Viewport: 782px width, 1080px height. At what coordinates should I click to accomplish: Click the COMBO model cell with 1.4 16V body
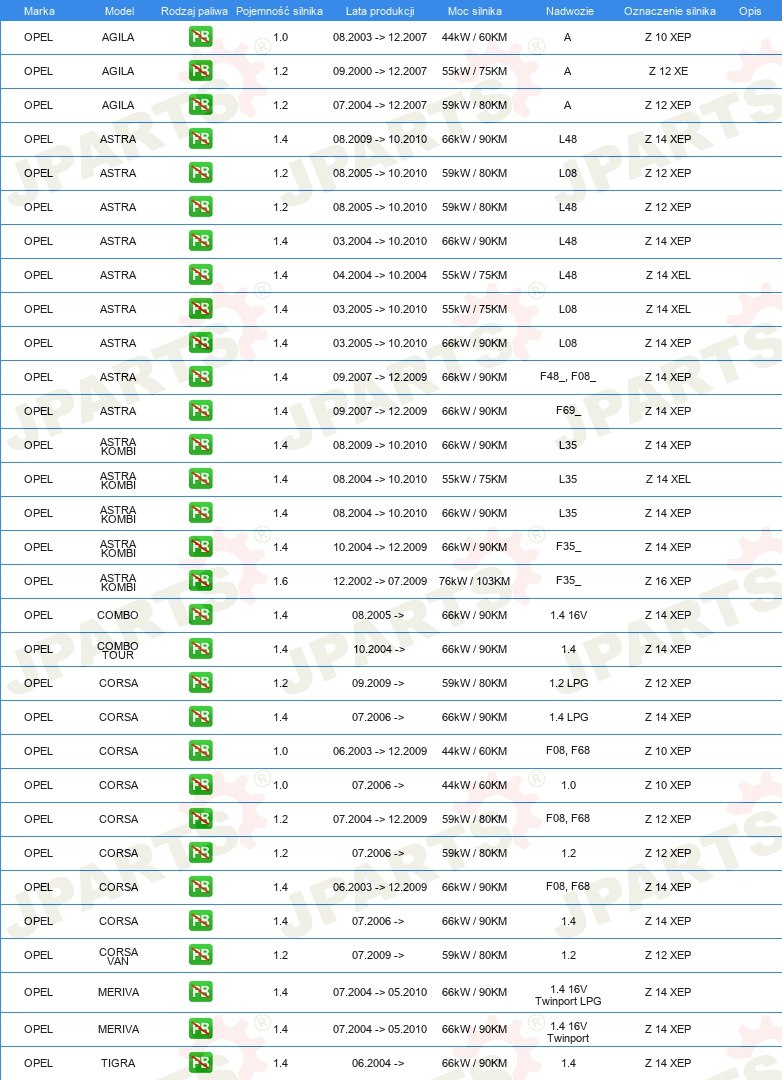(x=118, y=615)
